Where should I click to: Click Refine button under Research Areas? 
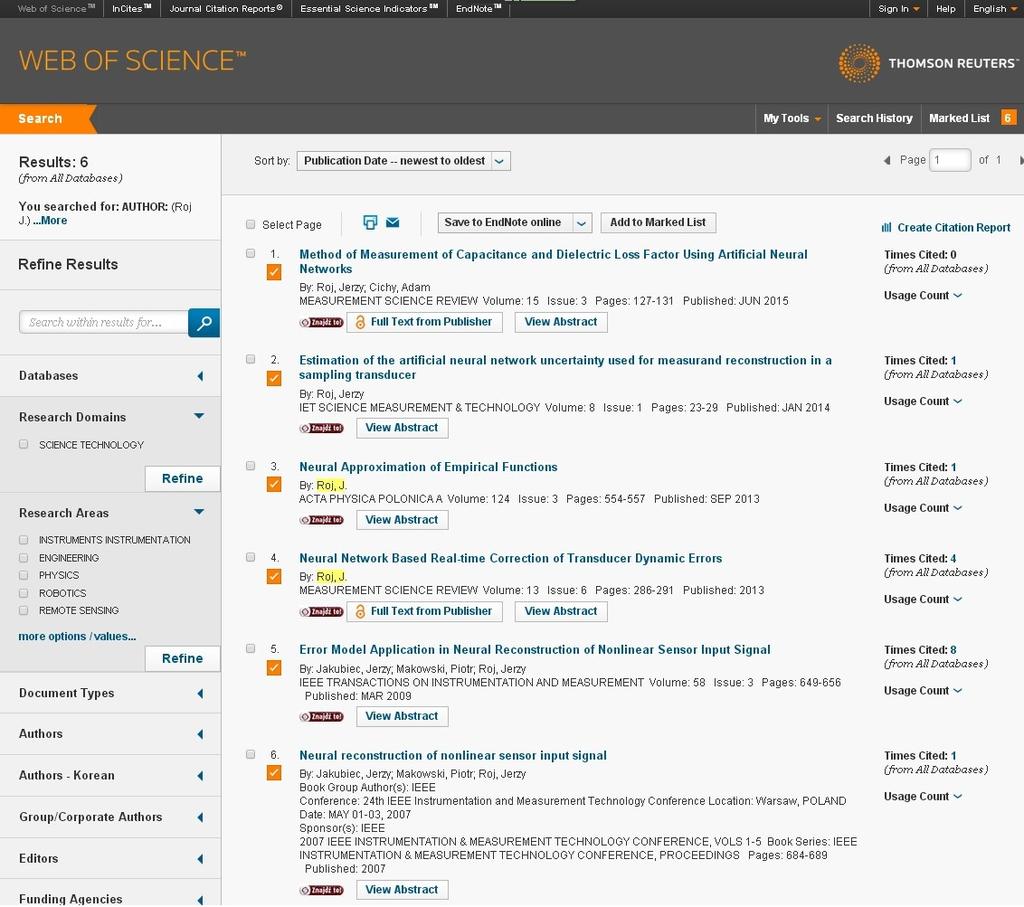[182, 660]
